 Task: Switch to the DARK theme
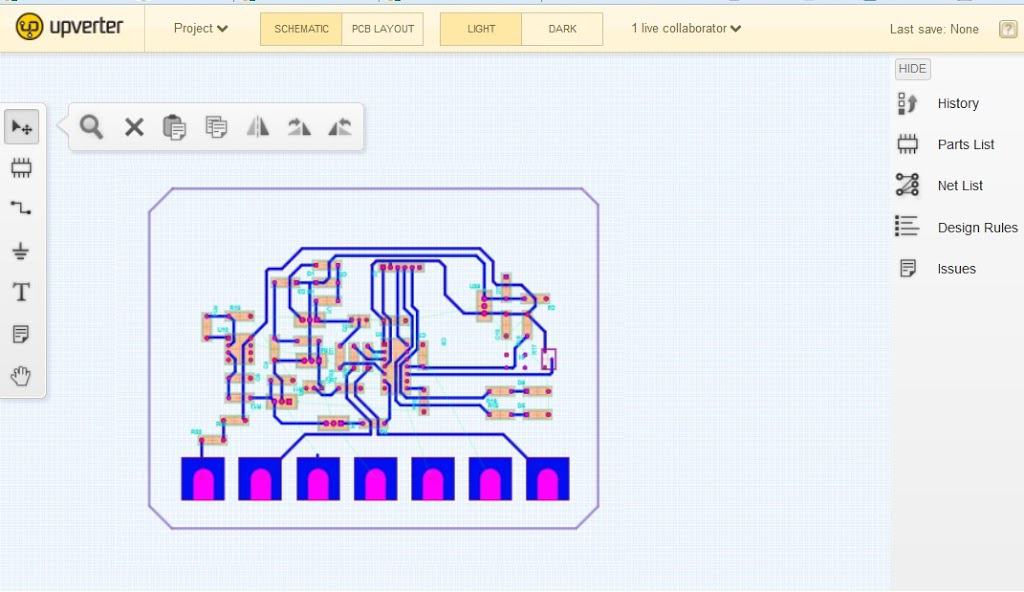coord(562,28)
